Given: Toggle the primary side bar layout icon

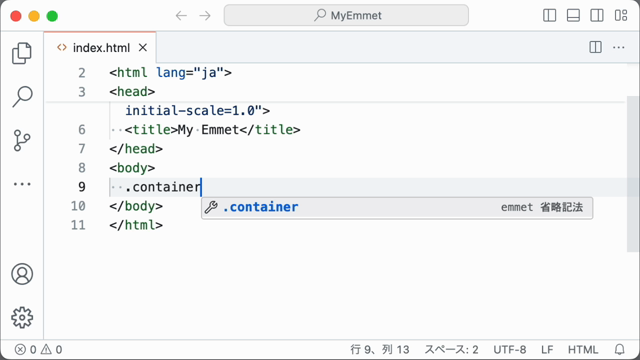Looking at the screenshot, I should (549, 16).
